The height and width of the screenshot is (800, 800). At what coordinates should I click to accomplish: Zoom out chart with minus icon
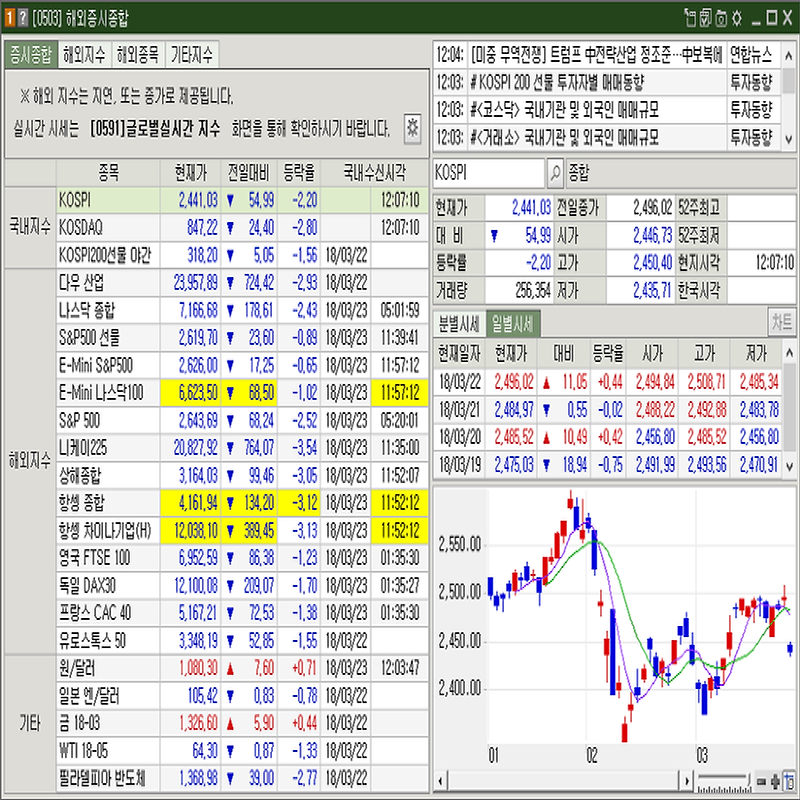pyautogui.click(x=763, y=780)
